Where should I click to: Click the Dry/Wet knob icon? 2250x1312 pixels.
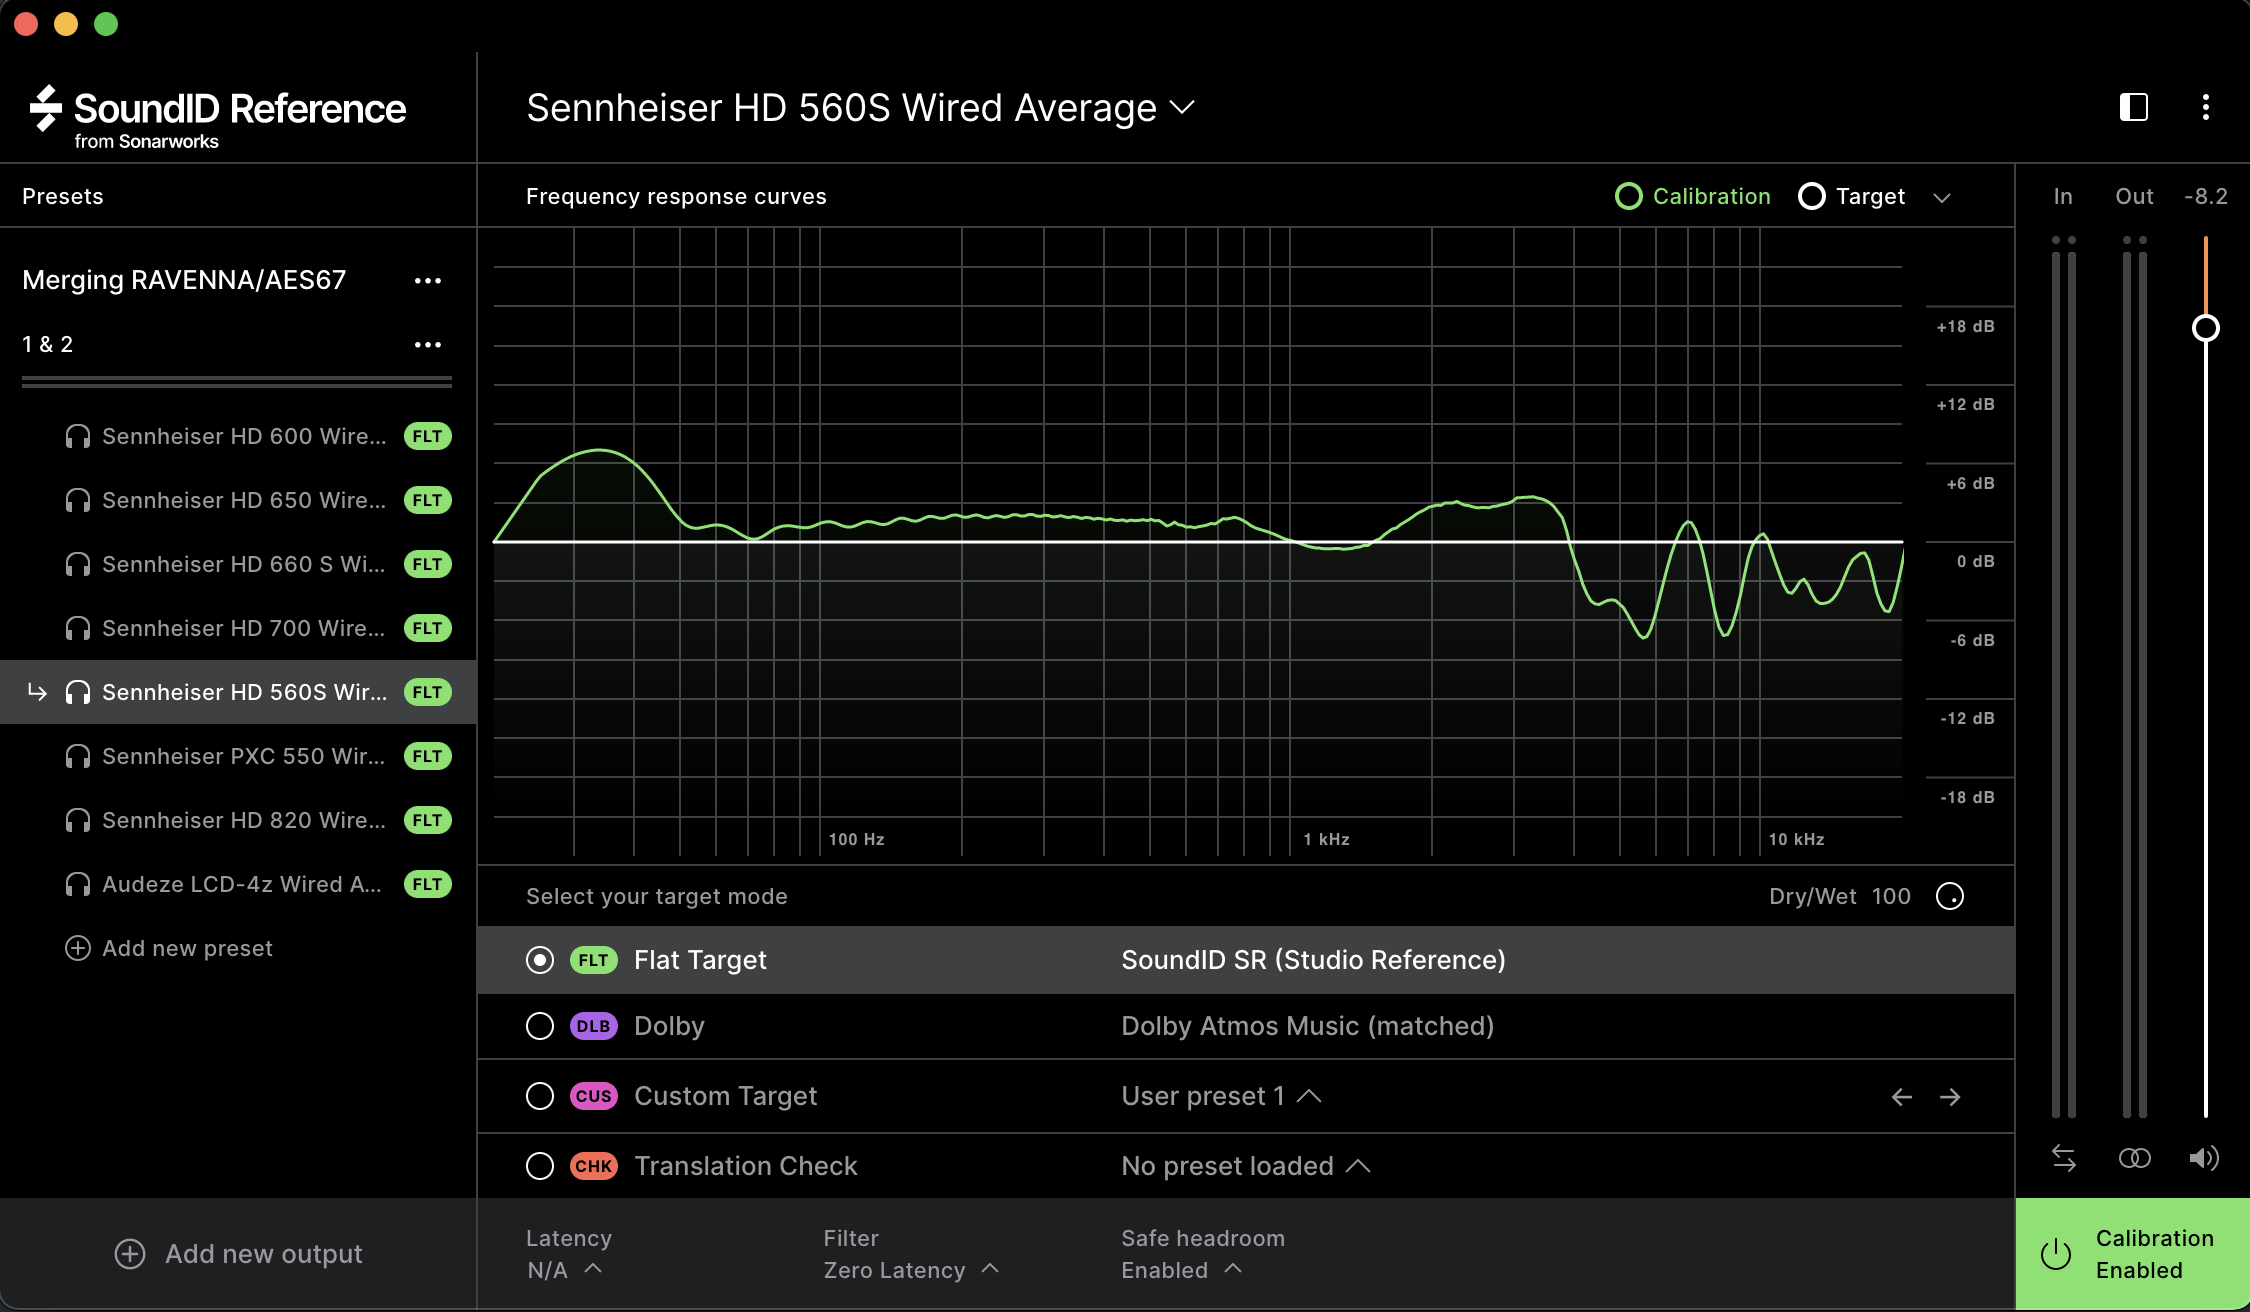pyautogui.click(x=1949, y=896)
